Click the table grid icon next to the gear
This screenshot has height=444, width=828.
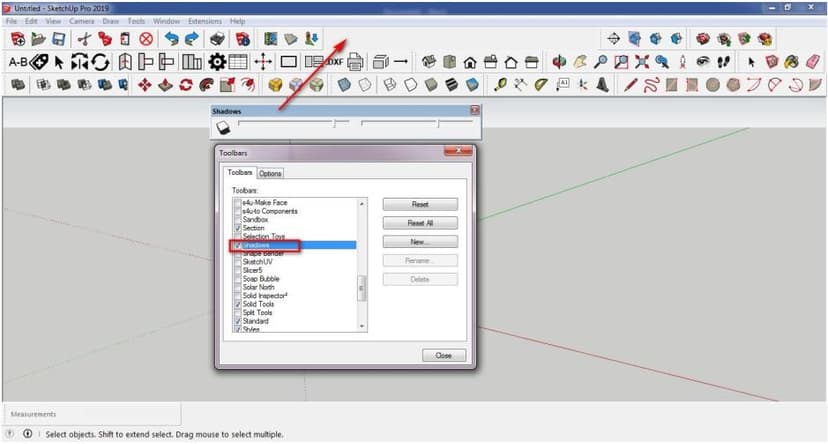click(x=238, y=62)
